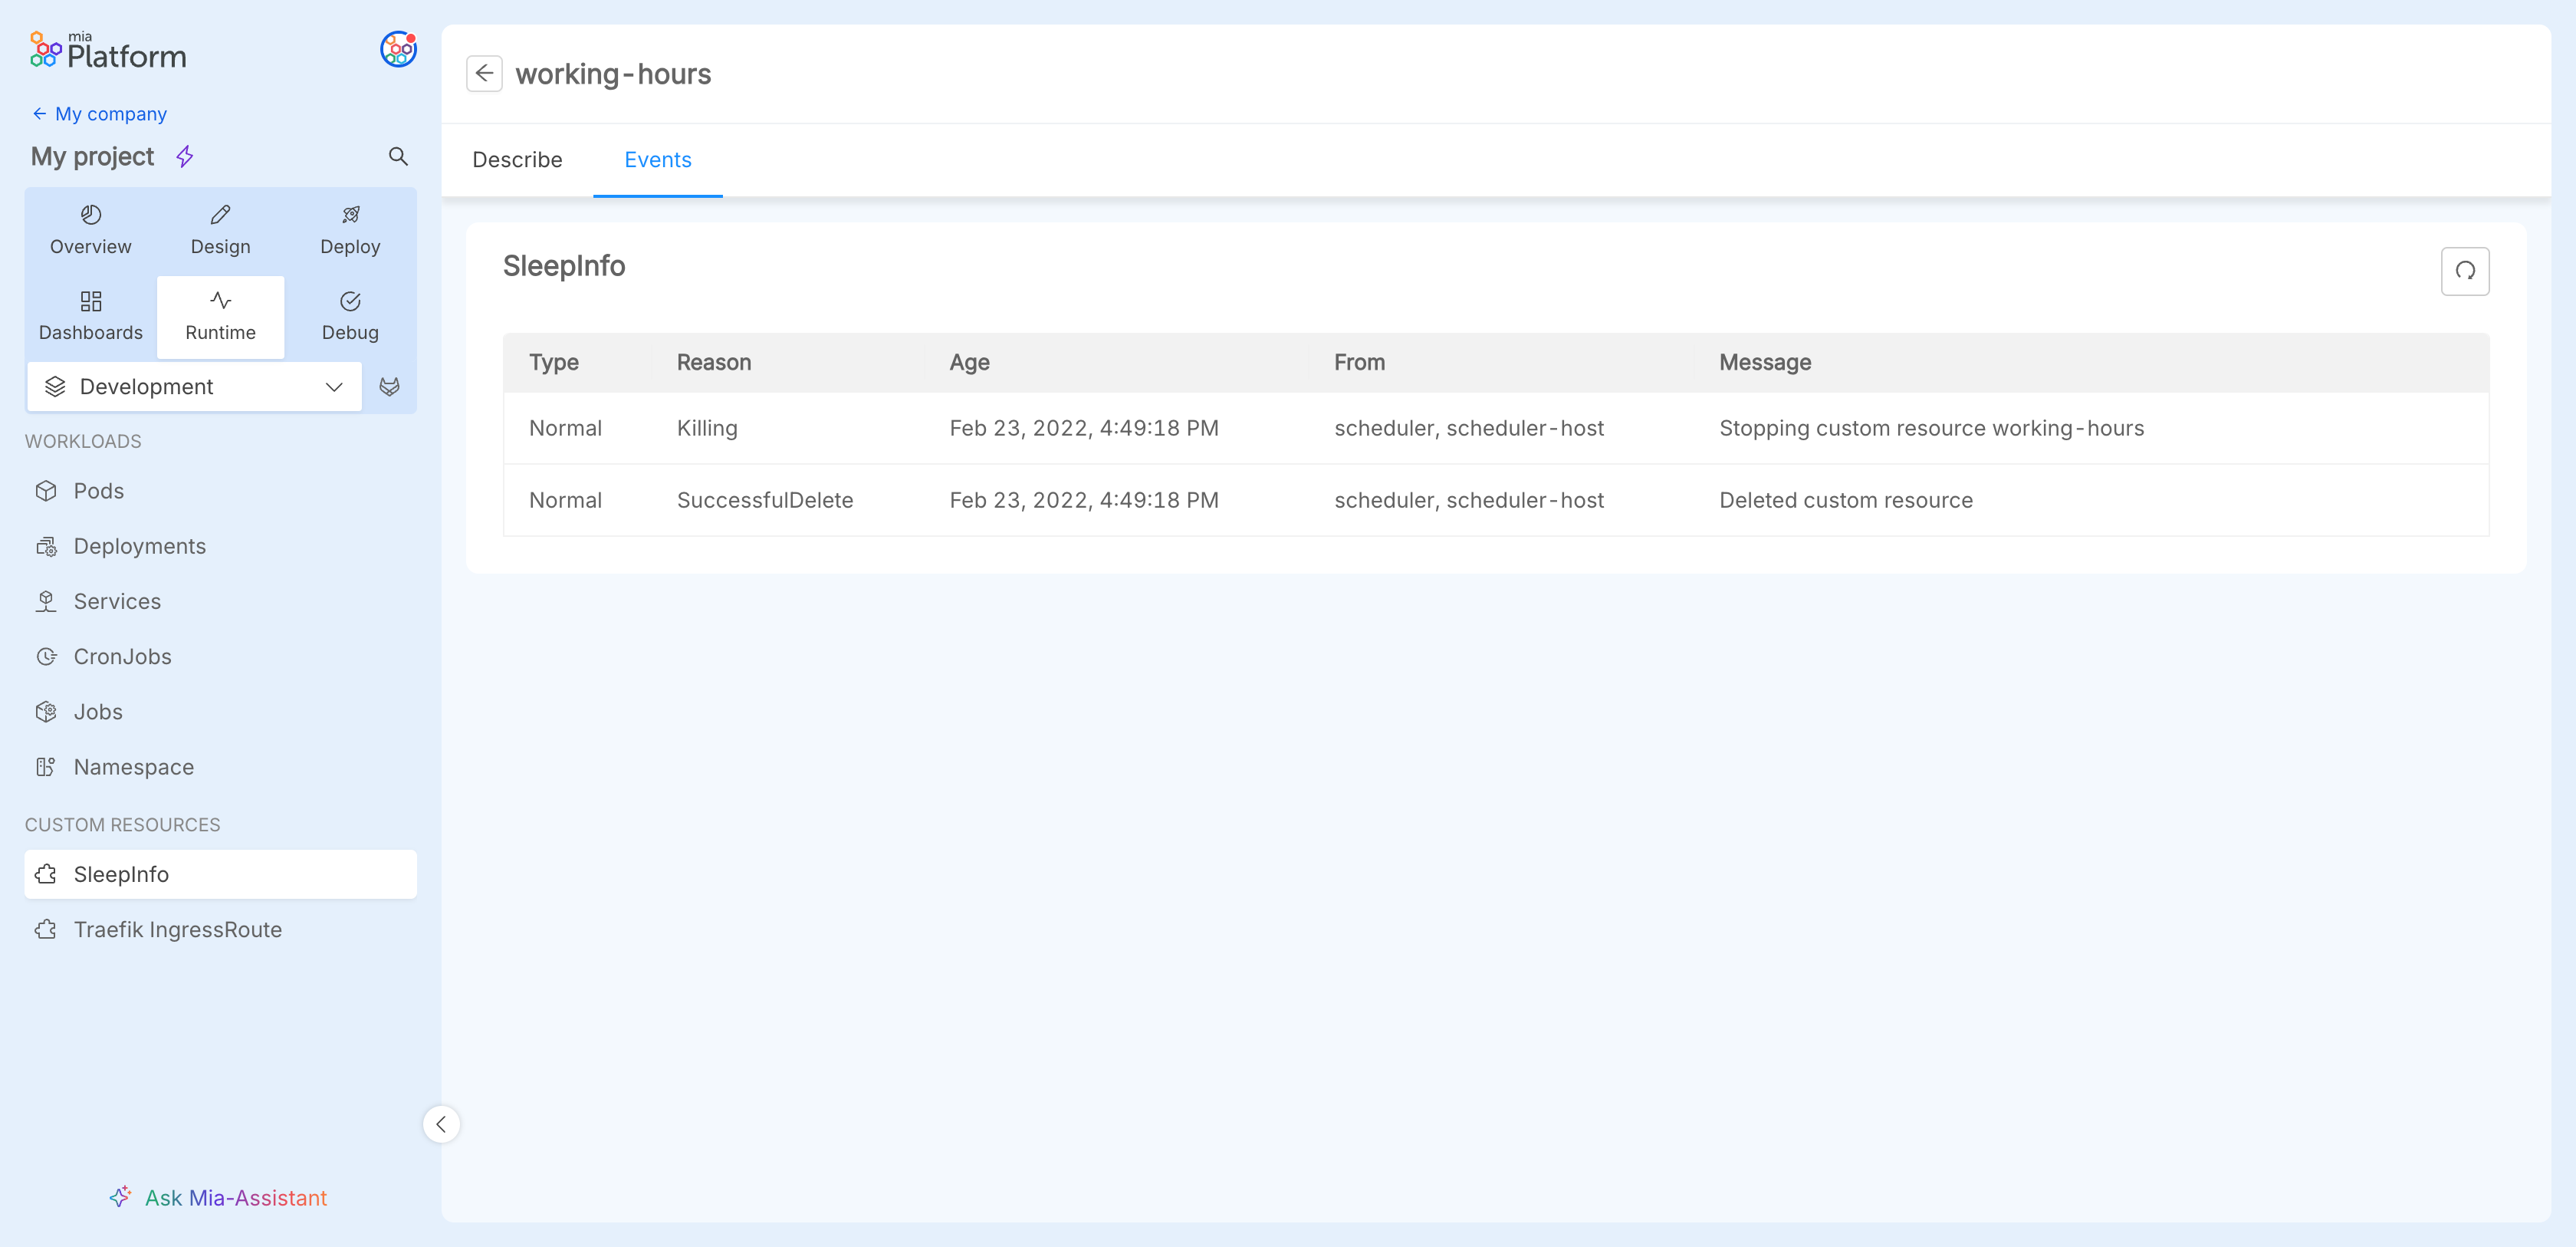This screenshot has height=1247, width=2576.
Task: Collapse the sidebar with the chevron button
Action: coord(441,1124)
